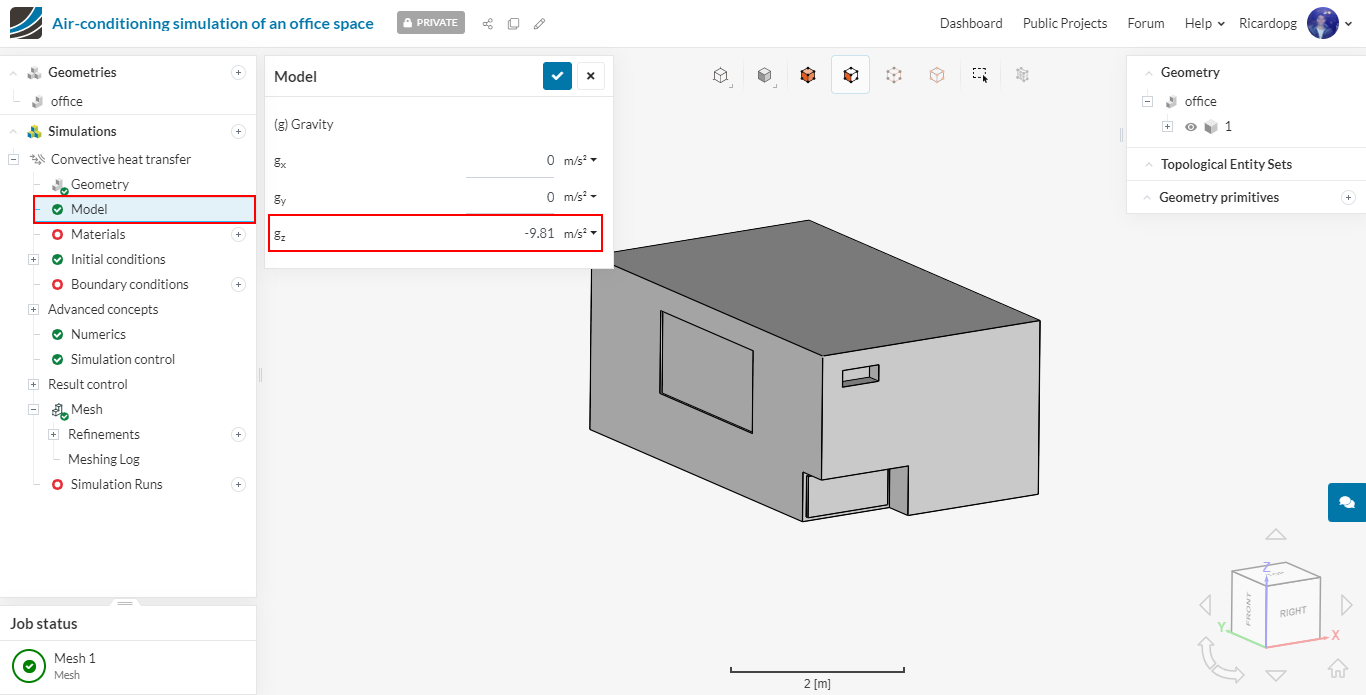
Task: Toggle visibility eye for part 1
Action: [1191, 127]
